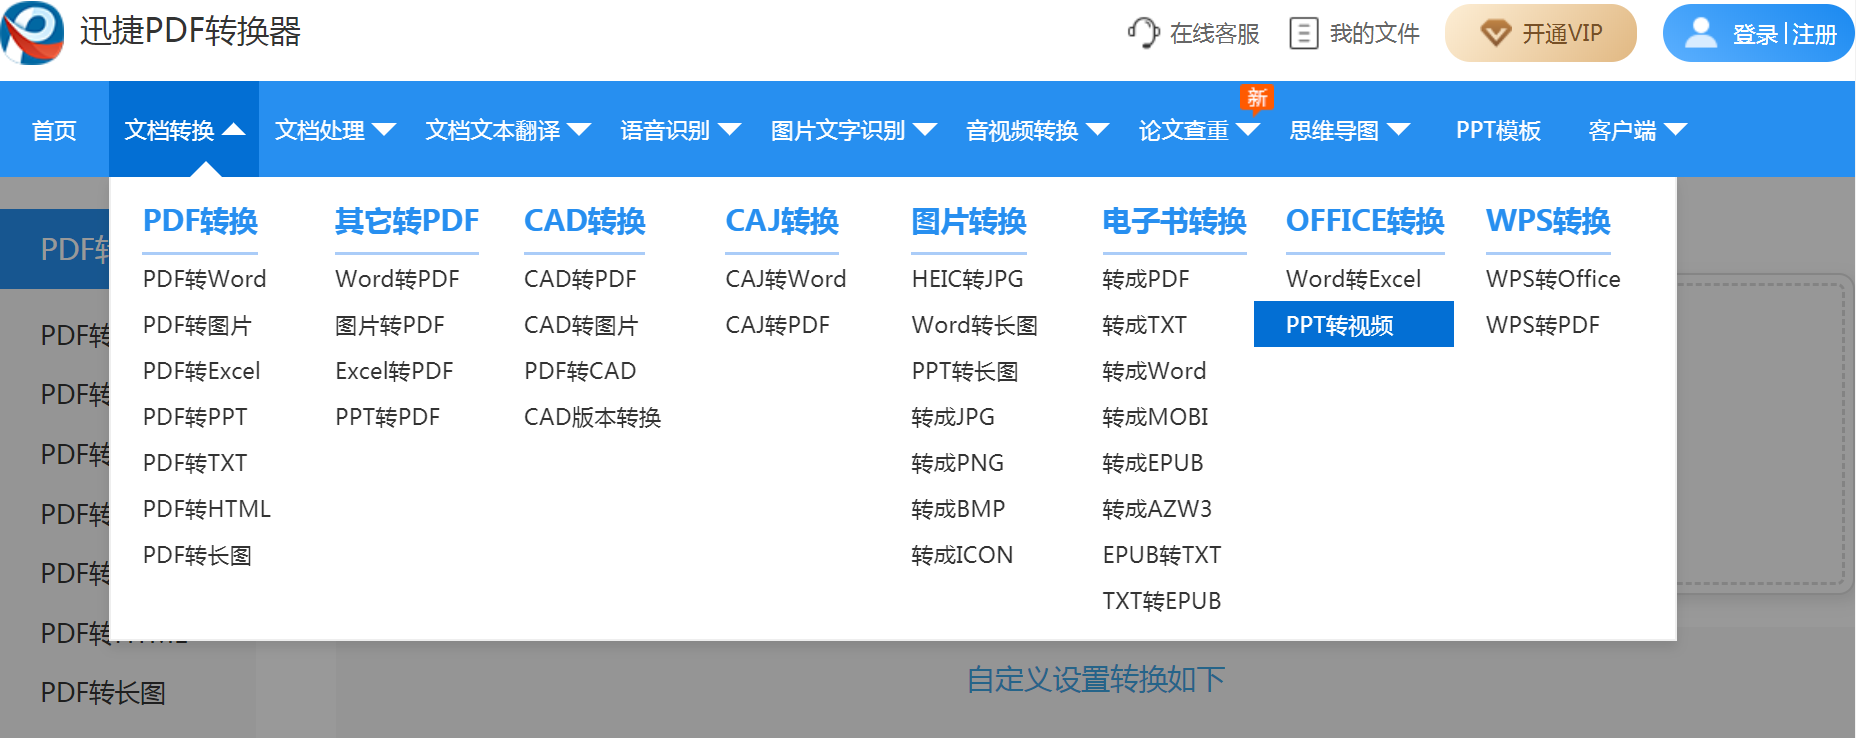The height and width of the screenshot is (738, 1856).
Task: Select PDF转图片 in the menu
Action: coord(197,325)
